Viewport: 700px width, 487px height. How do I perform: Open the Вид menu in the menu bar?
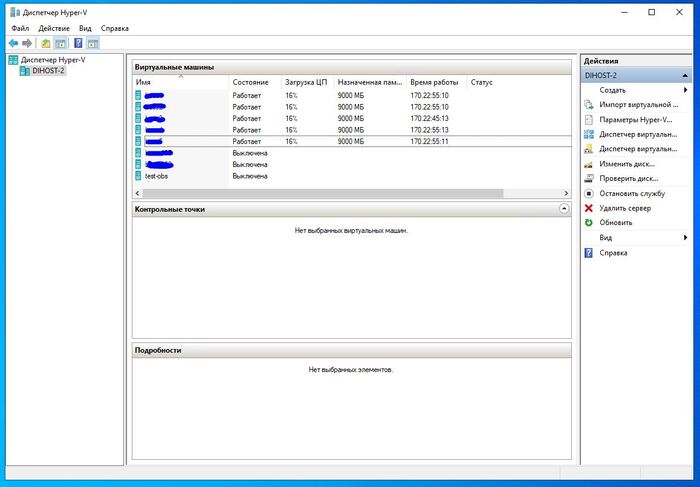(x=85, y=28)
